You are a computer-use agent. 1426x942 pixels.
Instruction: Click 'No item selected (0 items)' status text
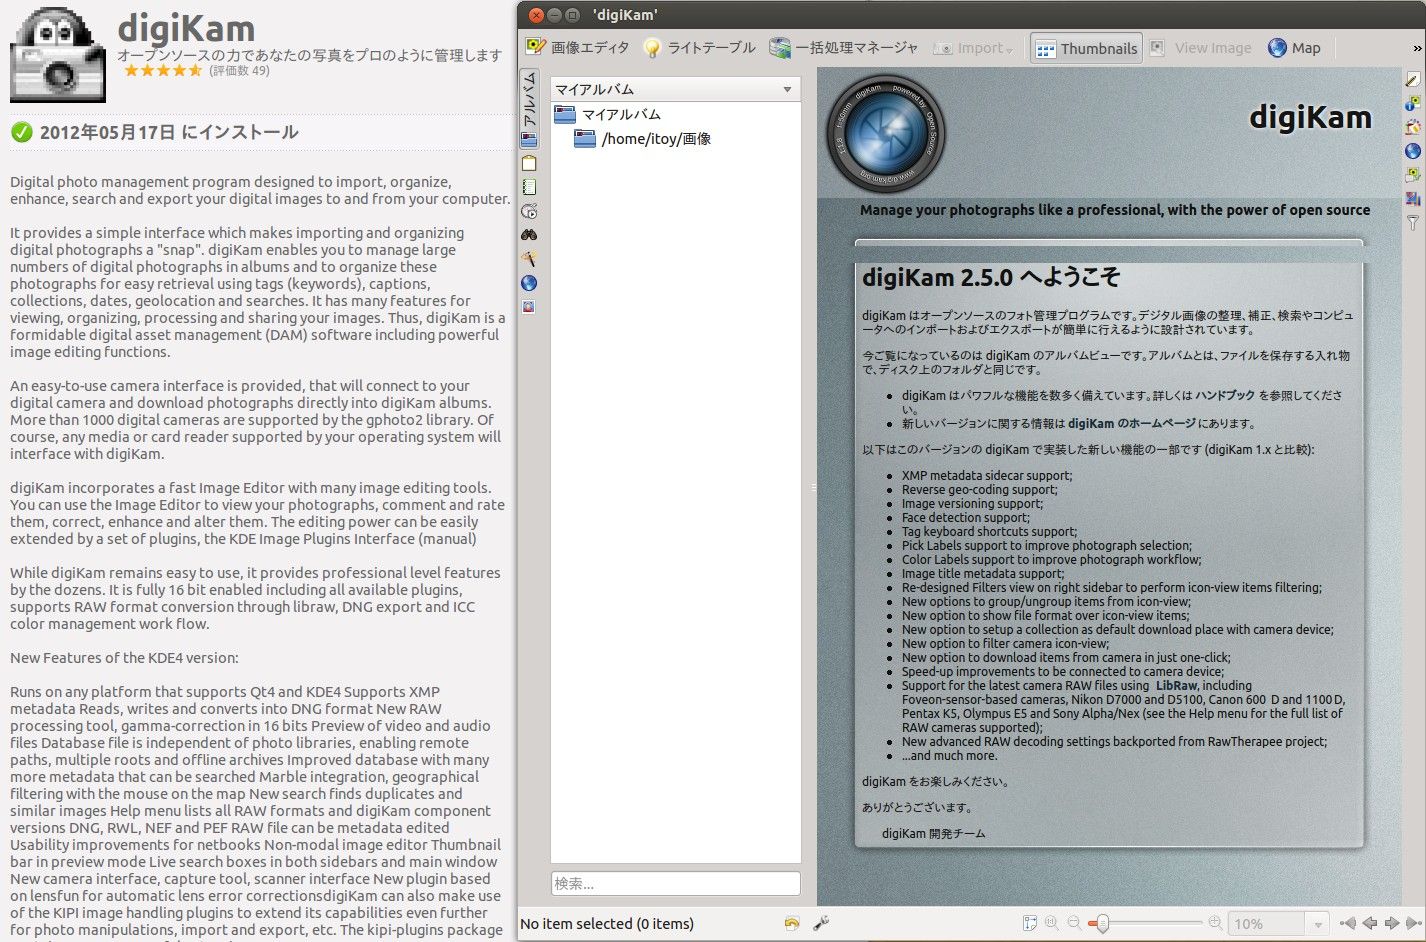point(607,924)
